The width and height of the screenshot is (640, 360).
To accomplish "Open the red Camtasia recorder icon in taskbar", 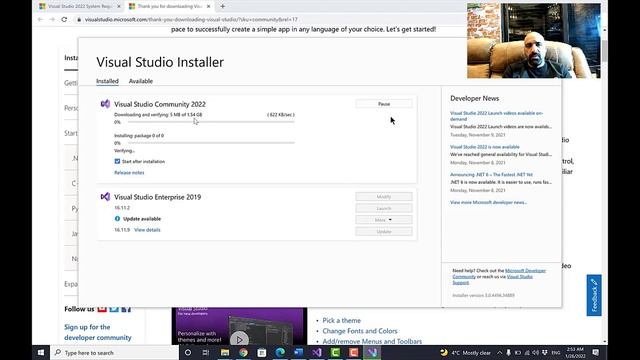I will tap(353, 353).
